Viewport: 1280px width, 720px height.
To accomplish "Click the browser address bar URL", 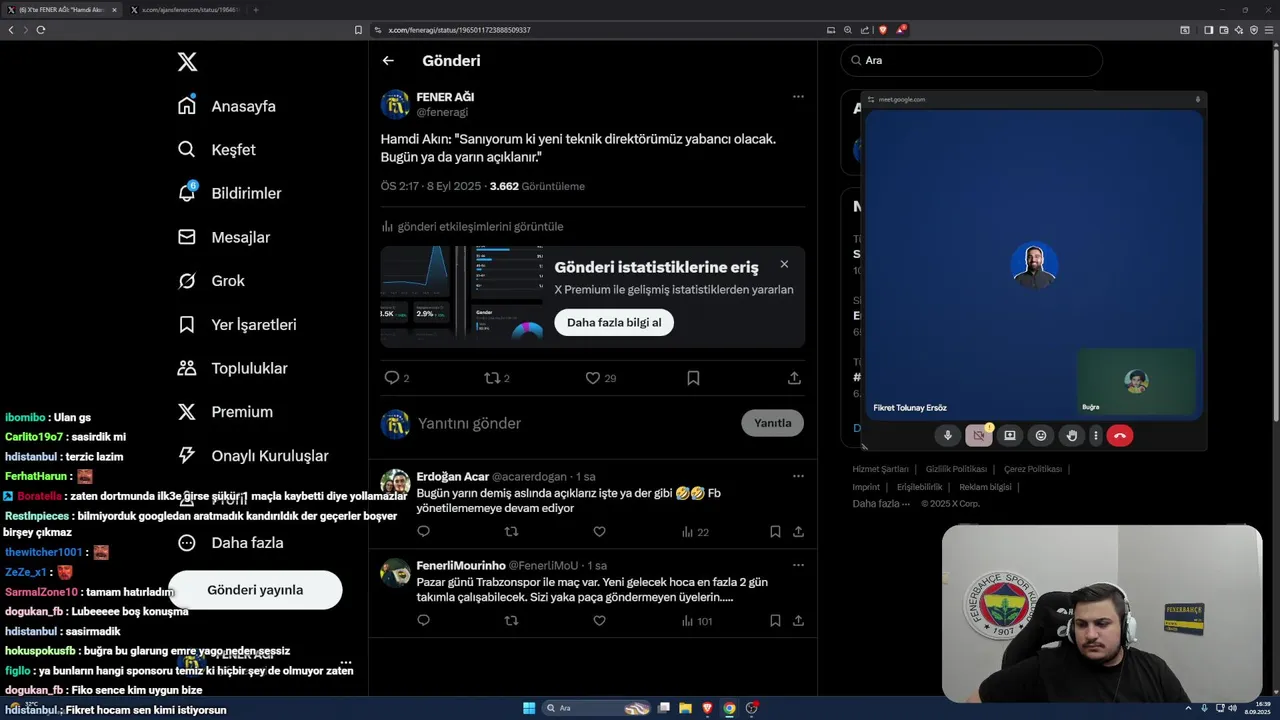I will coord(459,30).
